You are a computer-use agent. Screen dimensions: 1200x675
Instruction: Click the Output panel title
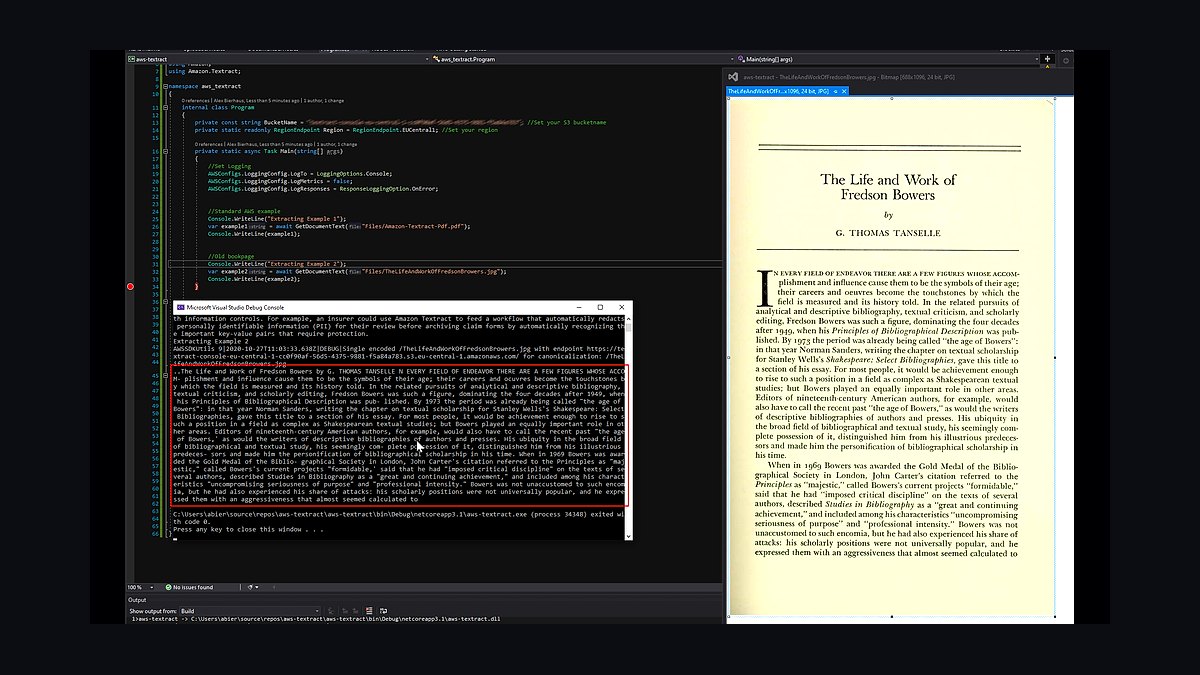tap(136, 599)
